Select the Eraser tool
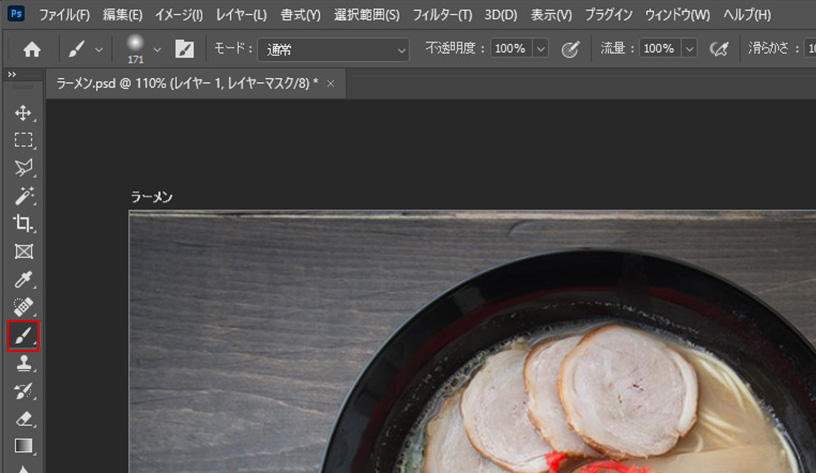The height and width of the screenshot is (473, 816). [23, 418]
